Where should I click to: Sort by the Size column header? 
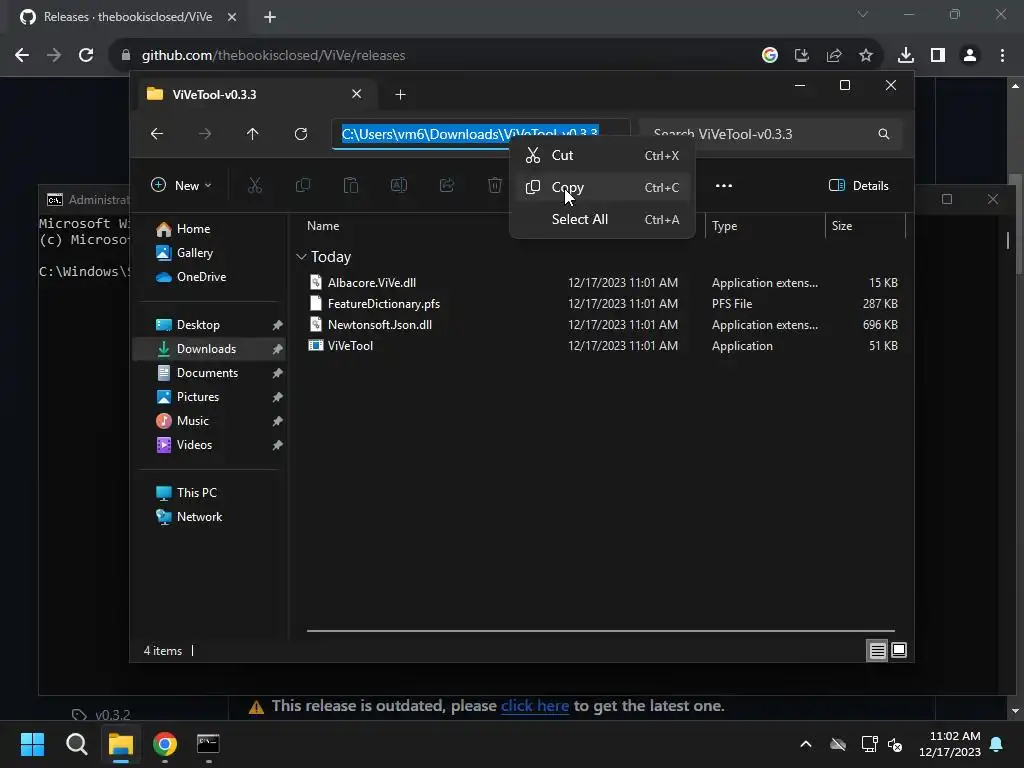[842, 226]
